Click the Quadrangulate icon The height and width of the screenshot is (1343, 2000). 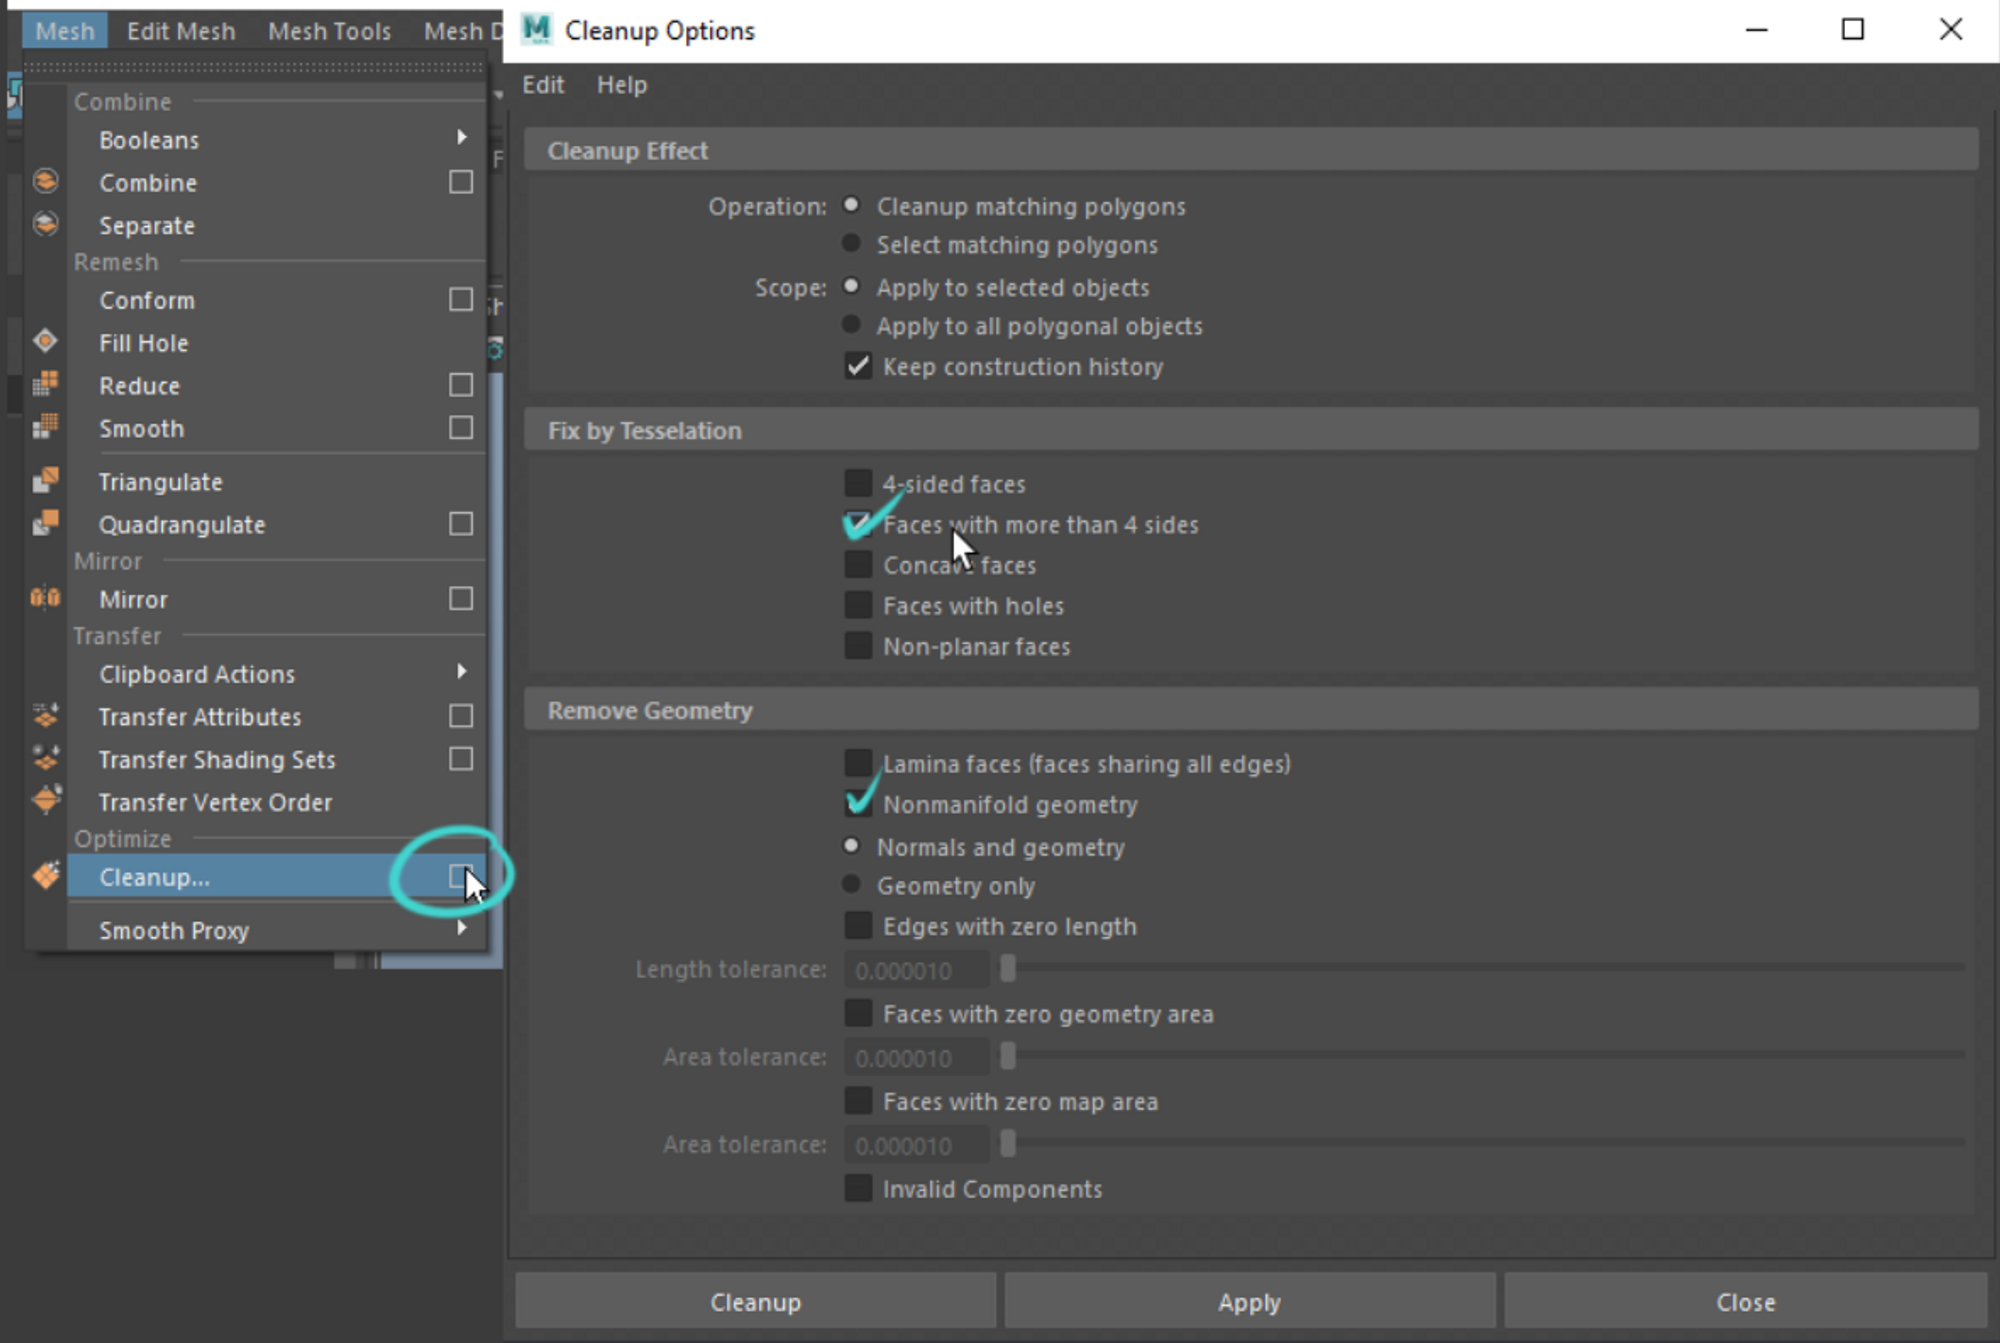45,523
